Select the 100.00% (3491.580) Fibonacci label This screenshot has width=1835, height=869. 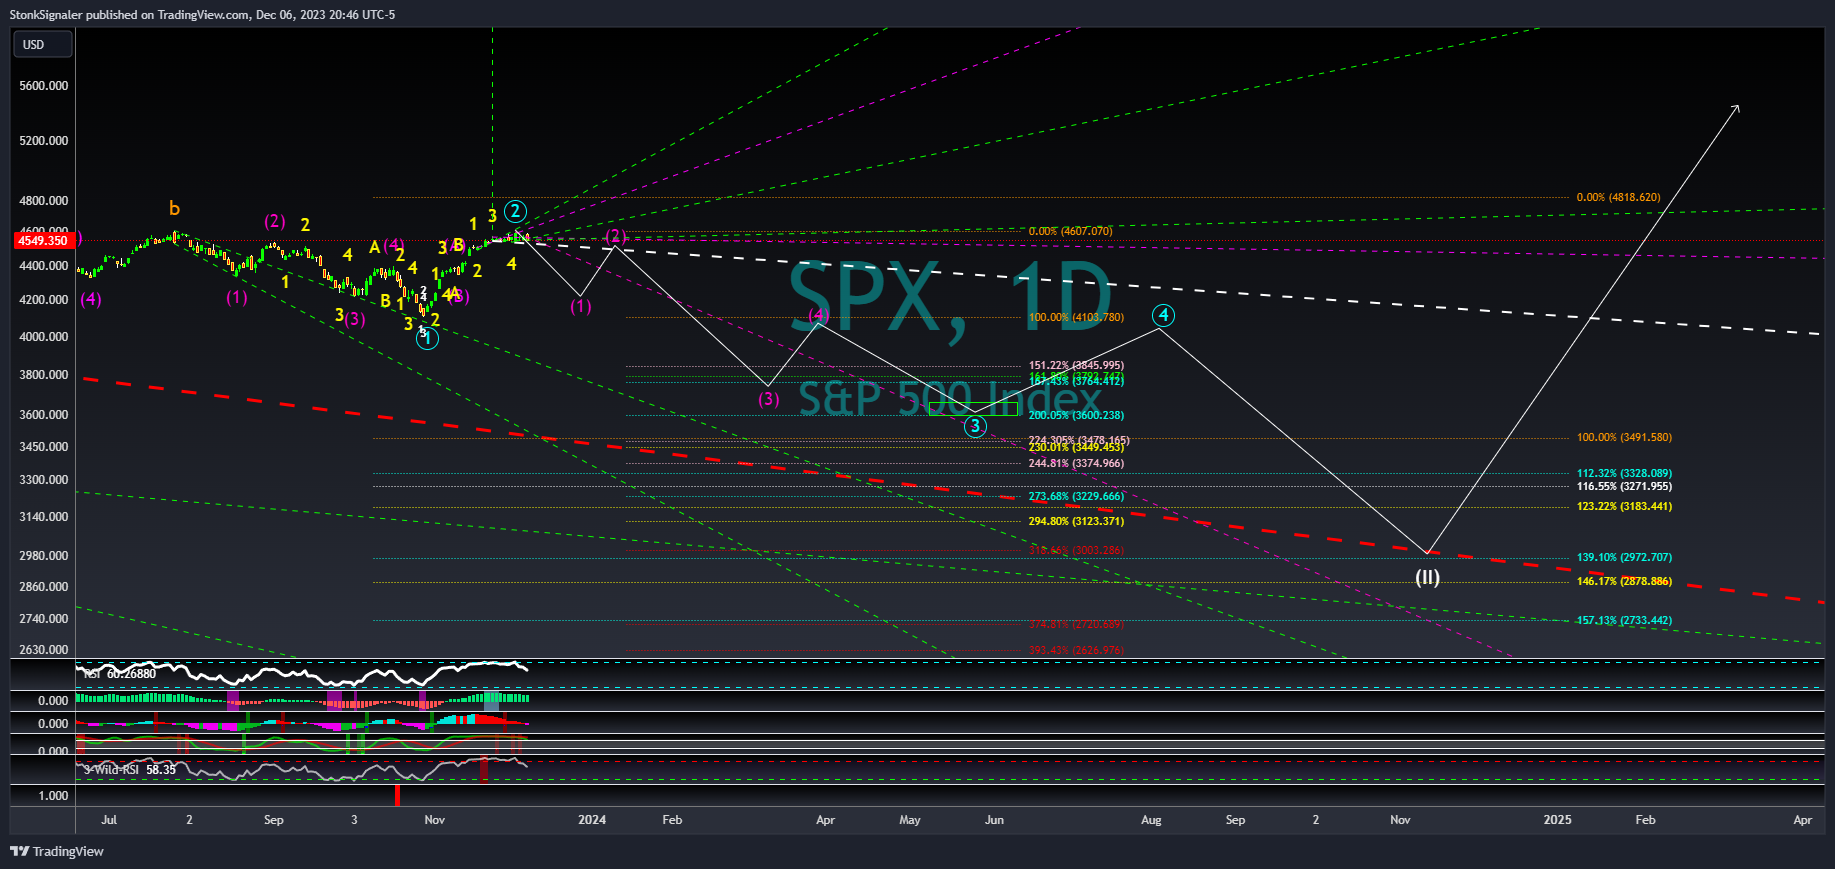click(x=1624, y=438)
